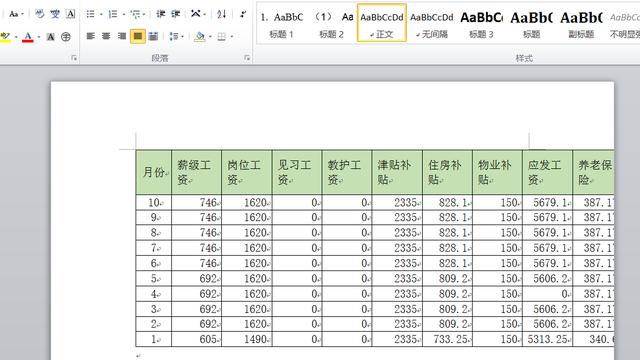The height and width of the screenshot is (360, 640).
Task: Open the Change Case (Aa) menu
Action: click(16, 14)
